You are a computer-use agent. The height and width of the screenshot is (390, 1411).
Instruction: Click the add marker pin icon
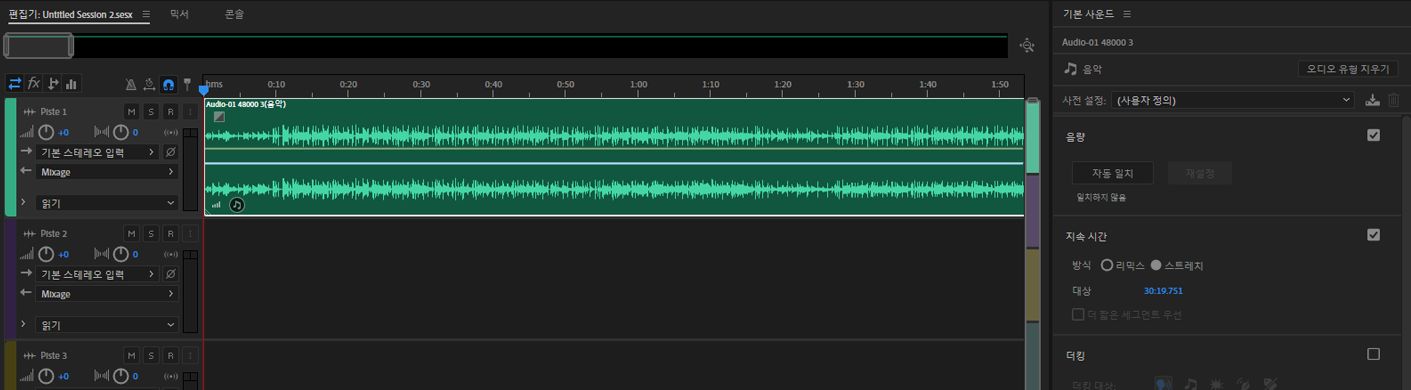pos(187,85)
